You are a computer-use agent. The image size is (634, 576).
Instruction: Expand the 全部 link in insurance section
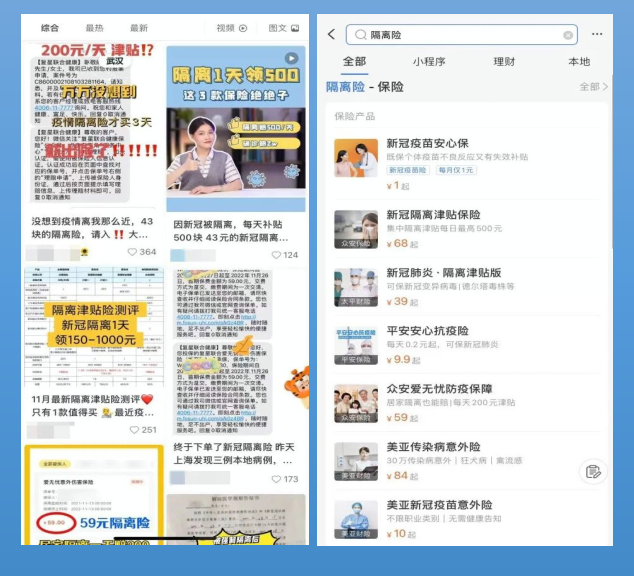pos(593,87)
